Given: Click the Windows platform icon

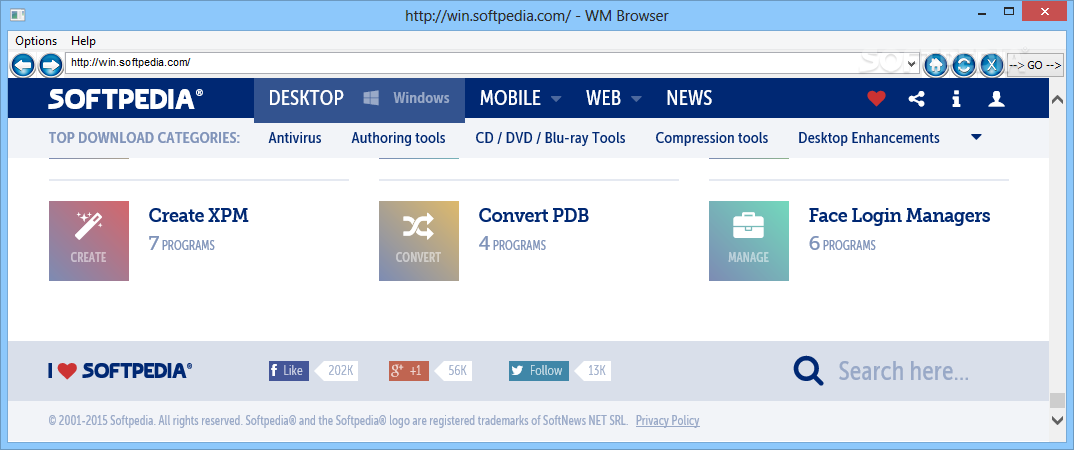Looking at the screenshot, I should pos(372,99).
